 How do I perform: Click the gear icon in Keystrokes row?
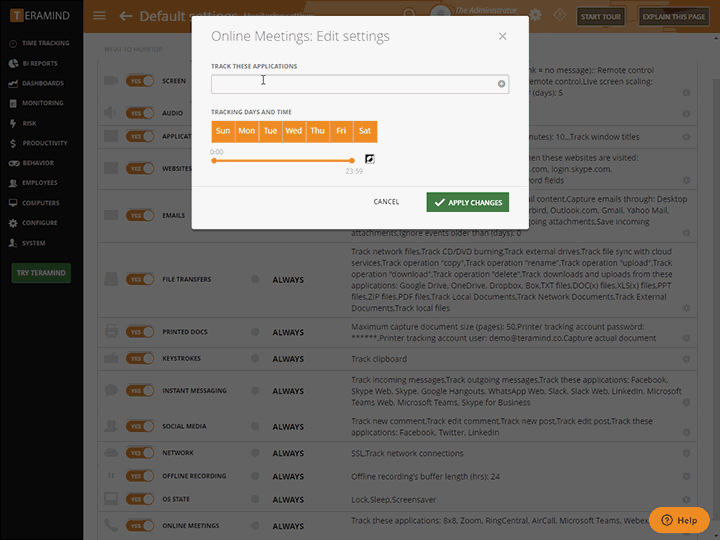686,359
